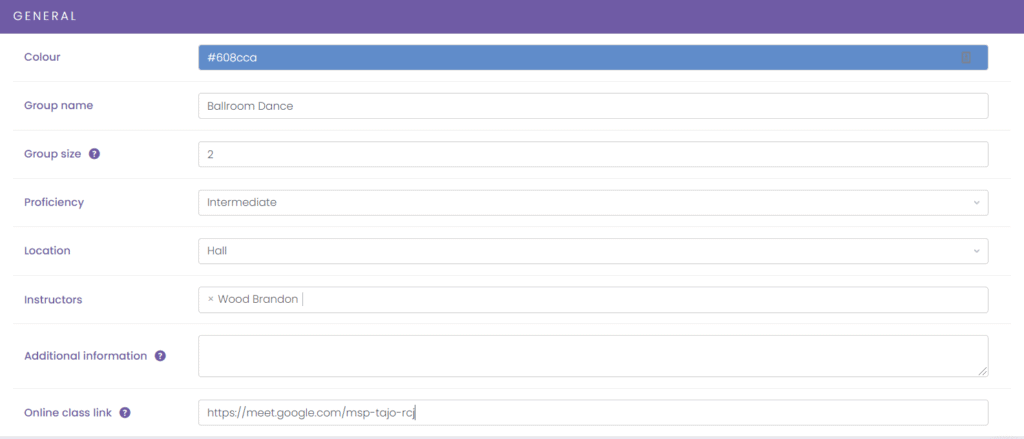This screenshot has width=1024, height=439.
Task: Click the GENERAL section header
Action: (x=44, y=16)
